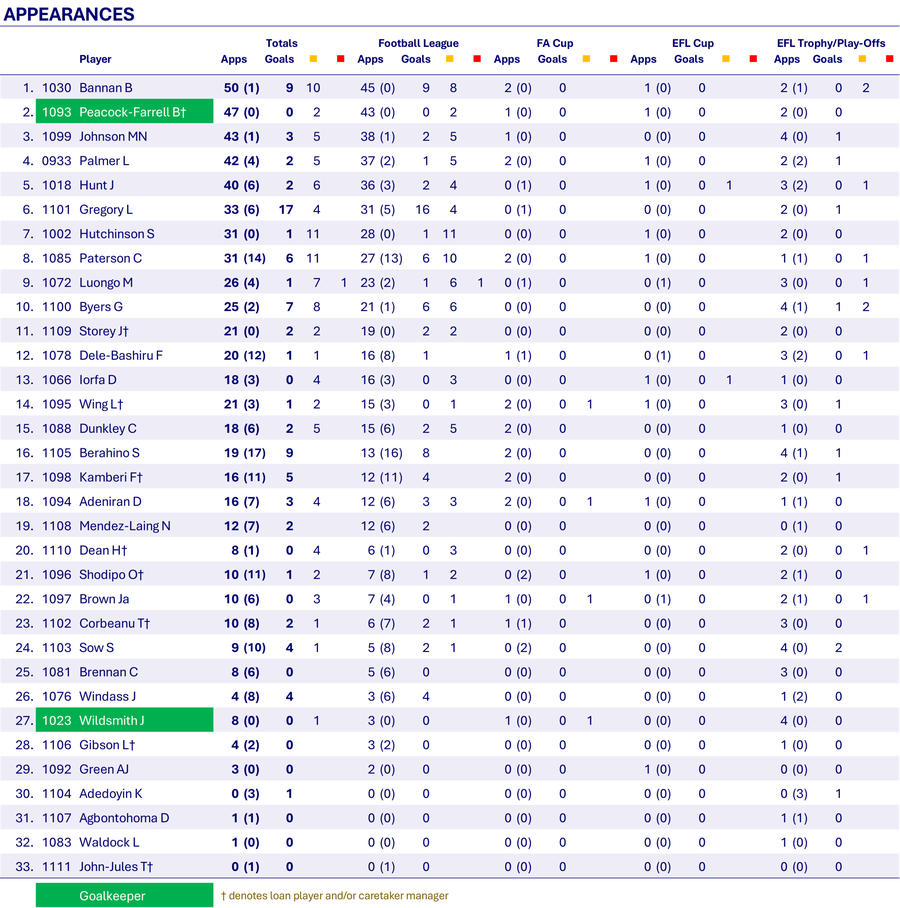Select player name Paterson C
The width and height of the screenshot is (900, 908).
[111, 258]
